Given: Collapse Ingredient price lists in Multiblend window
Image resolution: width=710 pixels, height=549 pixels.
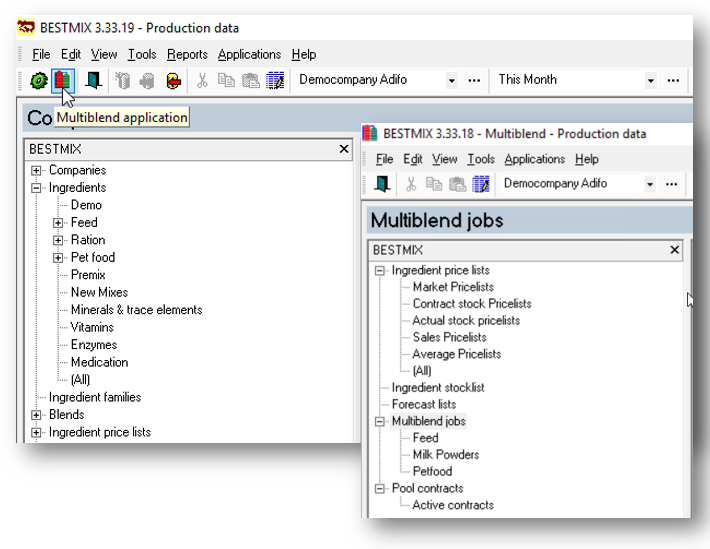Looking at the screenshot, I should (380, 270).
